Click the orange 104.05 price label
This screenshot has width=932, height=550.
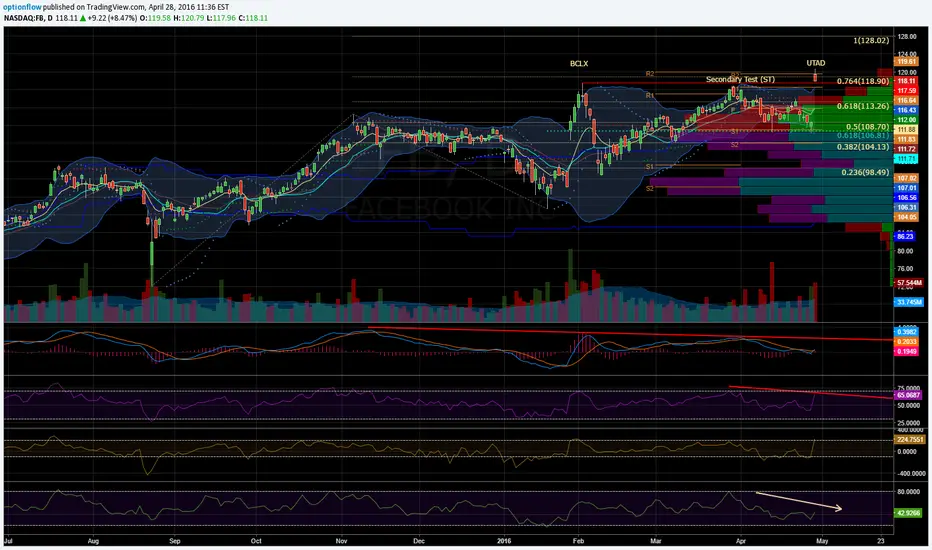[x=906, y=217]
